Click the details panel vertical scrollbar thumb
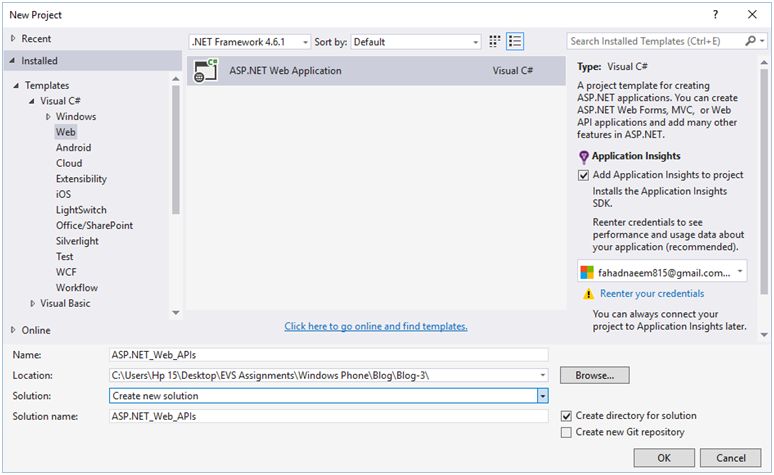This screenshot has height=475, width=774. pos(764,183)
